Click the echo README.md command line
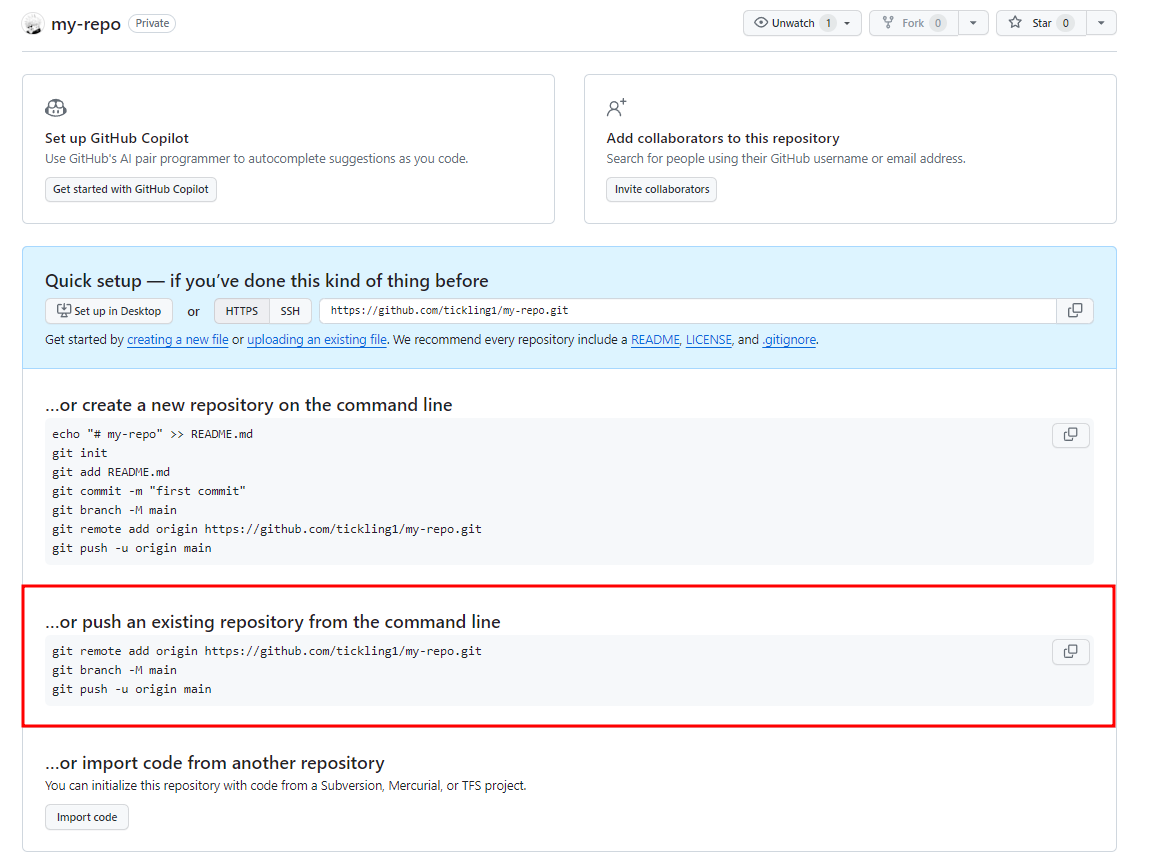The image size is (1168, 854). pos(153,434)
